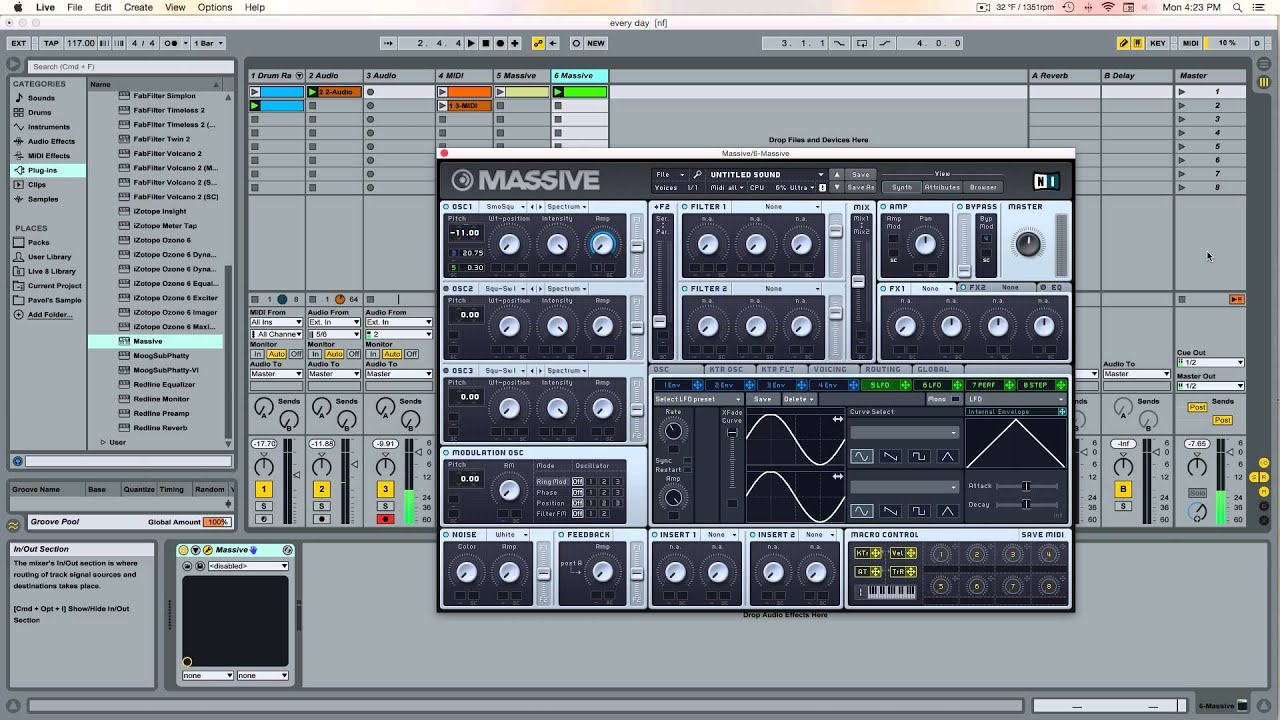
Task: Select FabFilter Twin 2 plug-in
Action: pyautogui.click(x=161, y=139)
